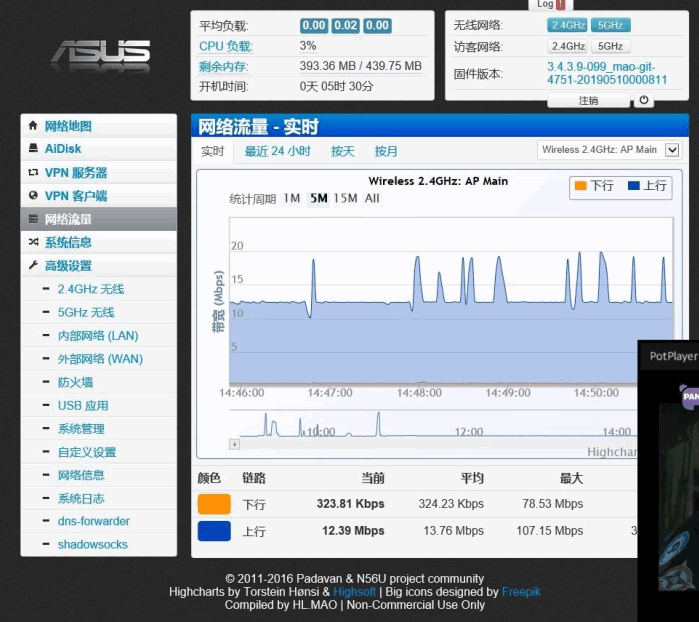Image resolution: width=699 pixels, height=622 pixels.
Task: Open the CPU 负载 link
Action: tap(226, 46)
